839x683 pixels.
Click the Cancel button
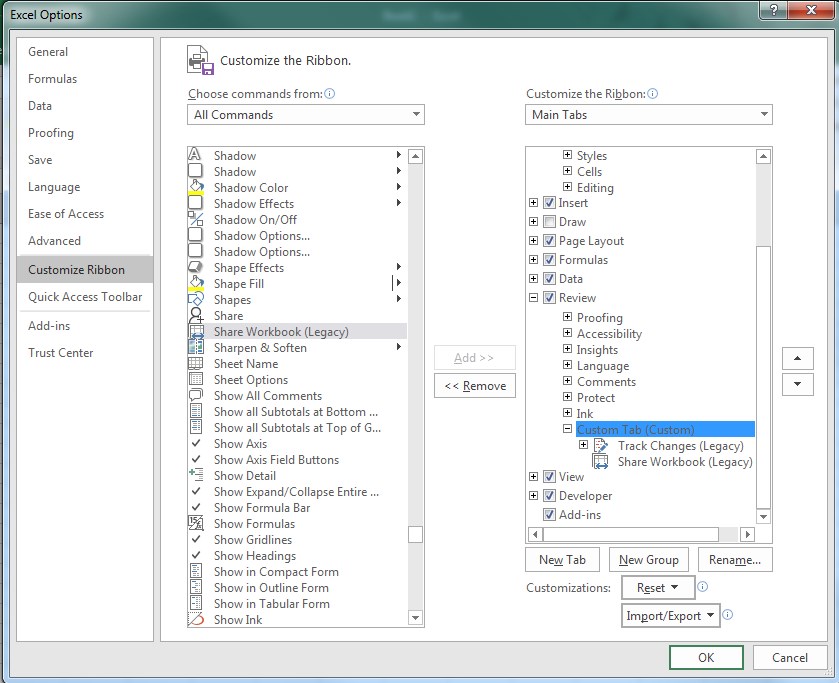click(x=790, y=657)
